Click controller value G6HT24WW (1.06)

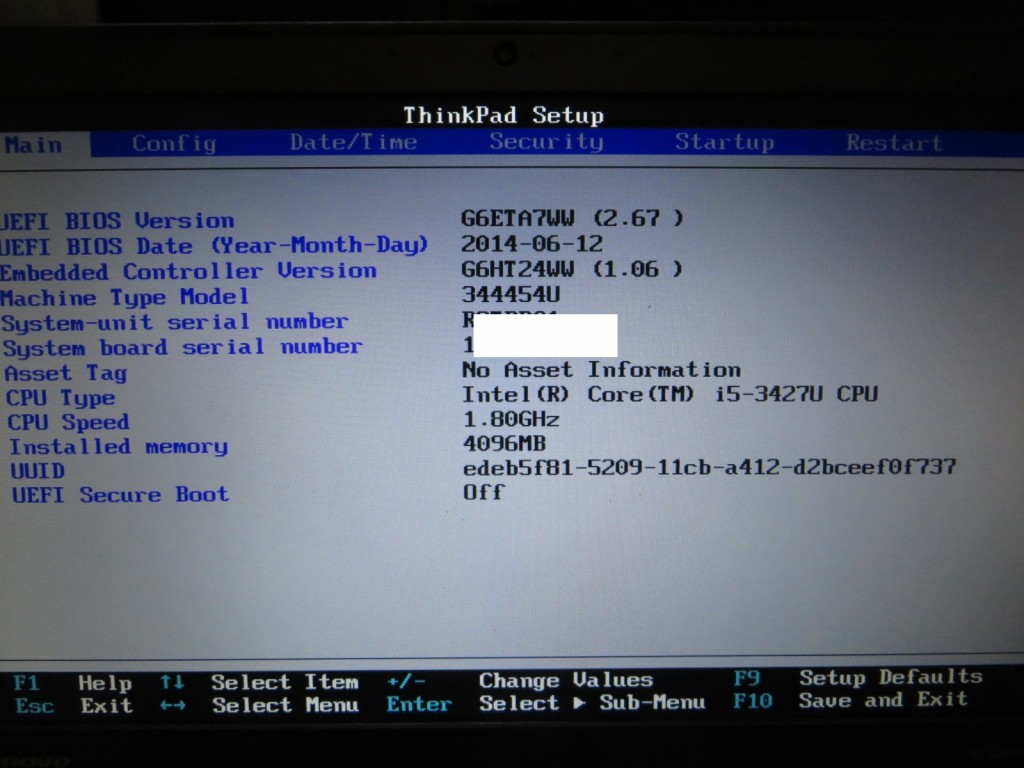pyautogui.click(x=572, y=268)
